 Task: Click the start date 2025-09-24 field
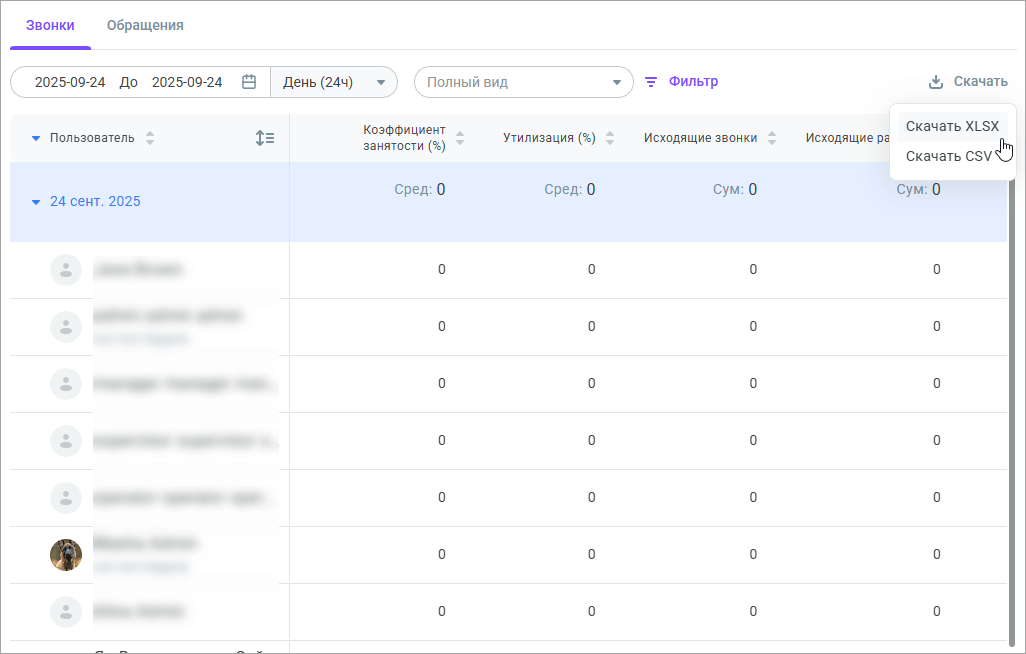[70, 82]
